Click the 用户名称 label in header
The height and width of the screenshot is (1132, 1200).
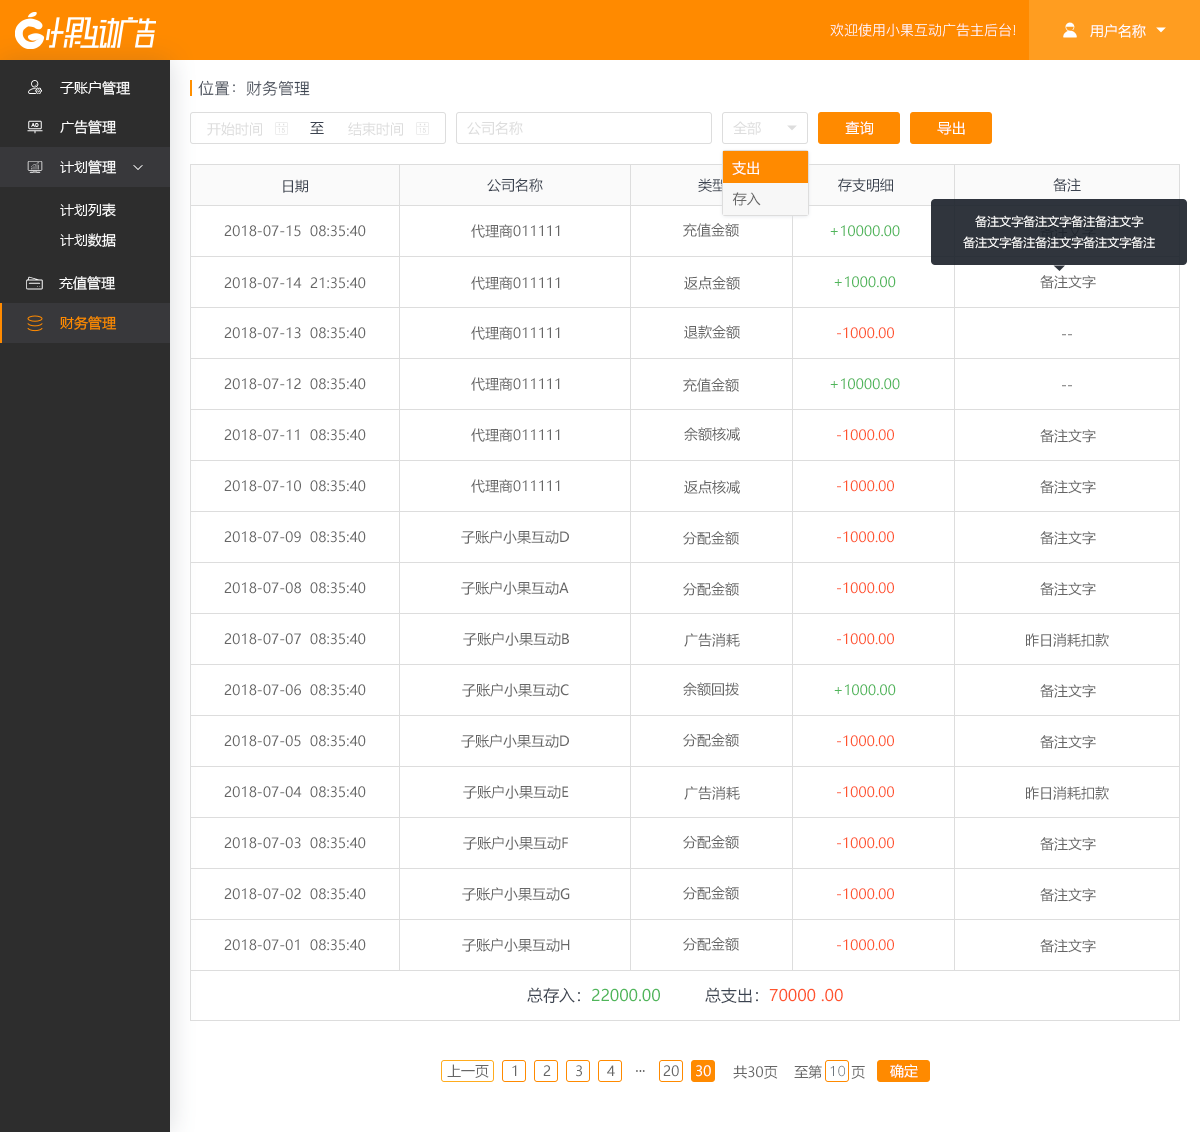[x=1118, y=31]
